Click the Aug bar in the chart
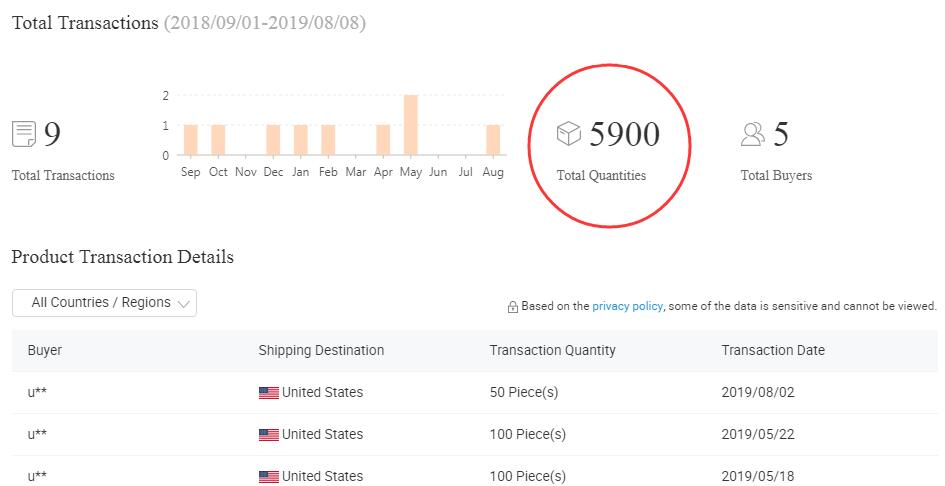 [x=493, y=140]
